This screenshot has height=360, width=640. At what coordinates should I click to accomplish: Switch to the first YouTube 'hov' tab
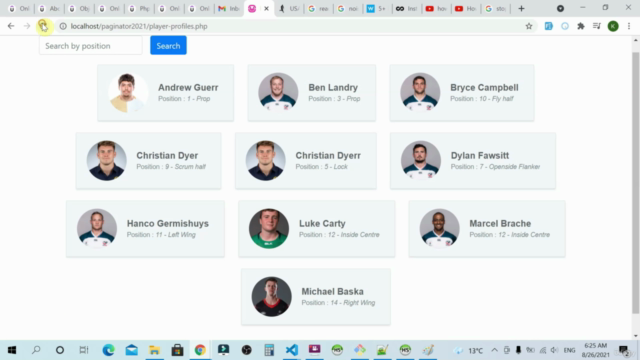click(436, 9)
